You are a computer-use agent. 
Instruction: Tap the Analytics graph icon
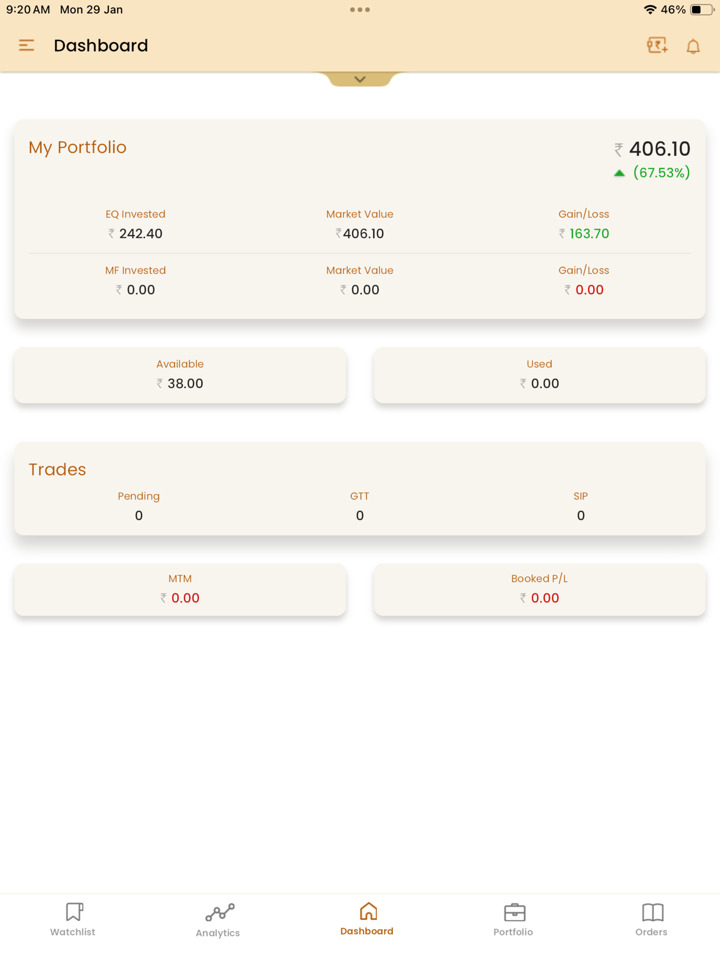(219, 912)
